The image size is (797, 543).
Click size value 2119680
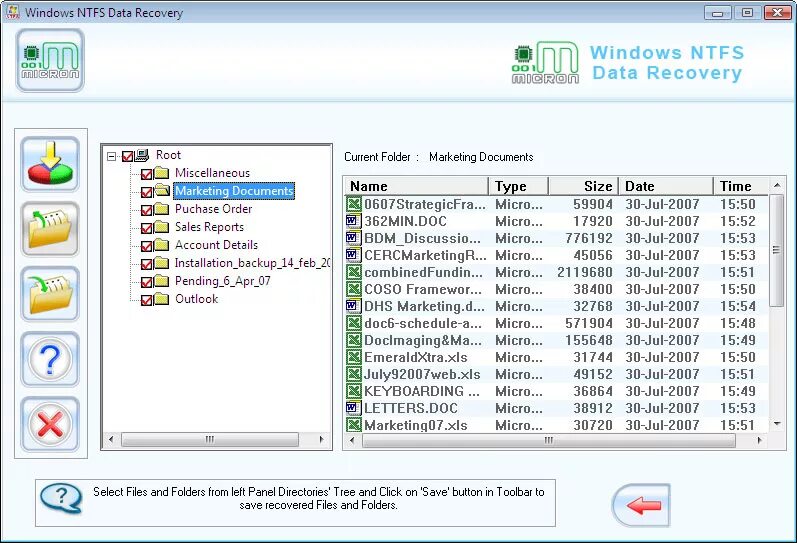(x=585, y=272)
